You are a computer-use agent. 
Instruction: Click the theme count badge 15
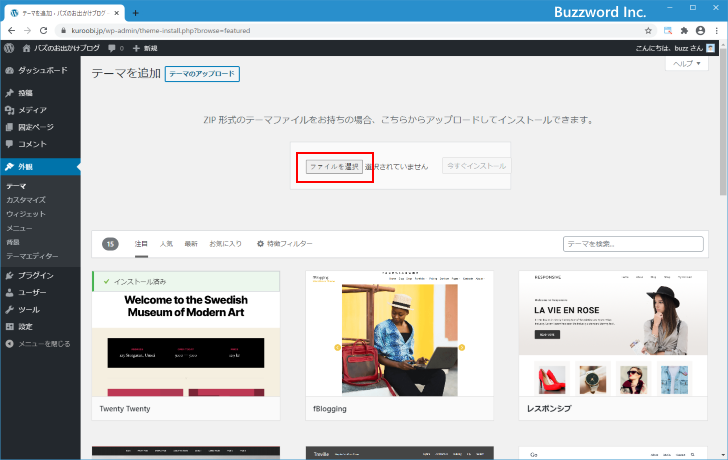(x=110, y=244)
